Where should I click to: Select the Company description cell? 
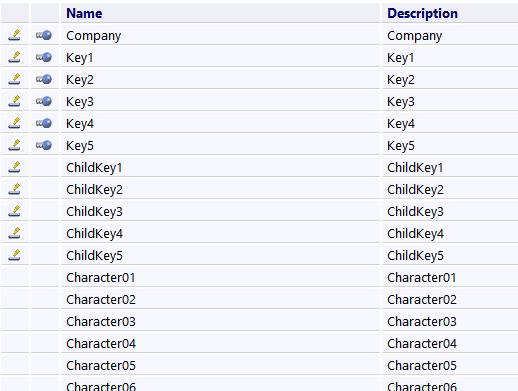click(450, 35)
